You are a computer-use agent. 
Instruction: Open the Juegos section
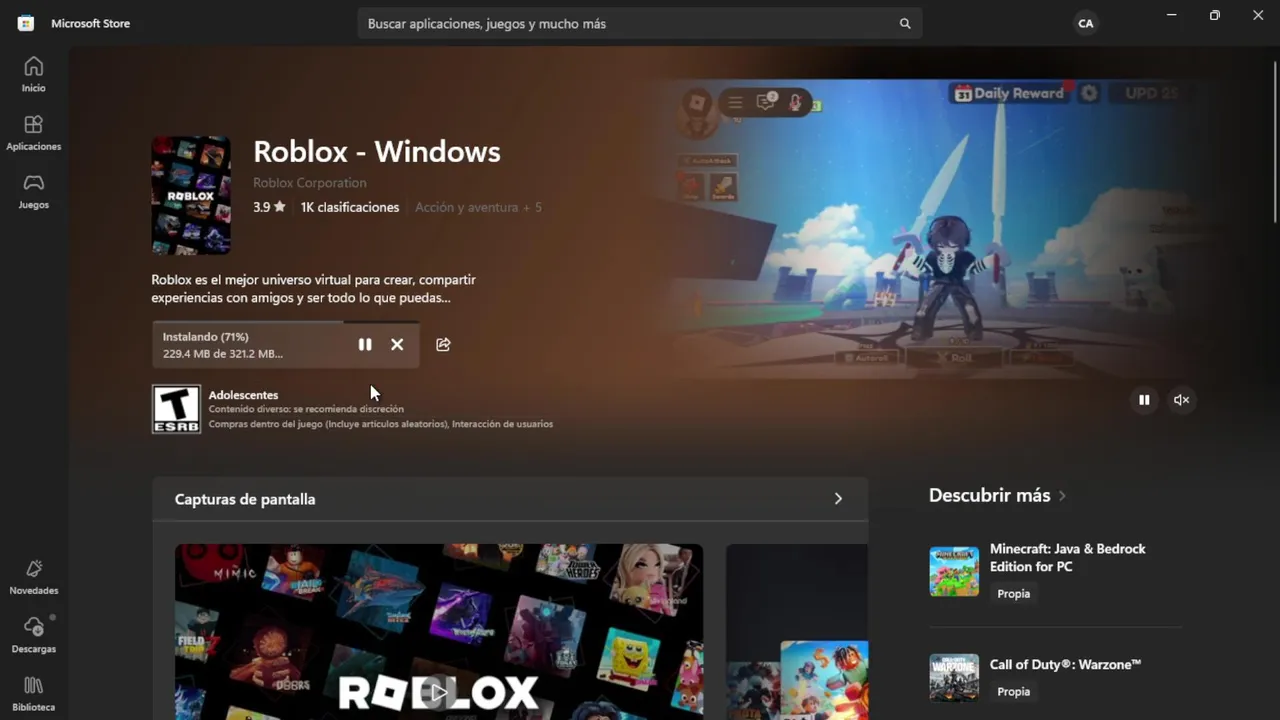pos(33,191)
